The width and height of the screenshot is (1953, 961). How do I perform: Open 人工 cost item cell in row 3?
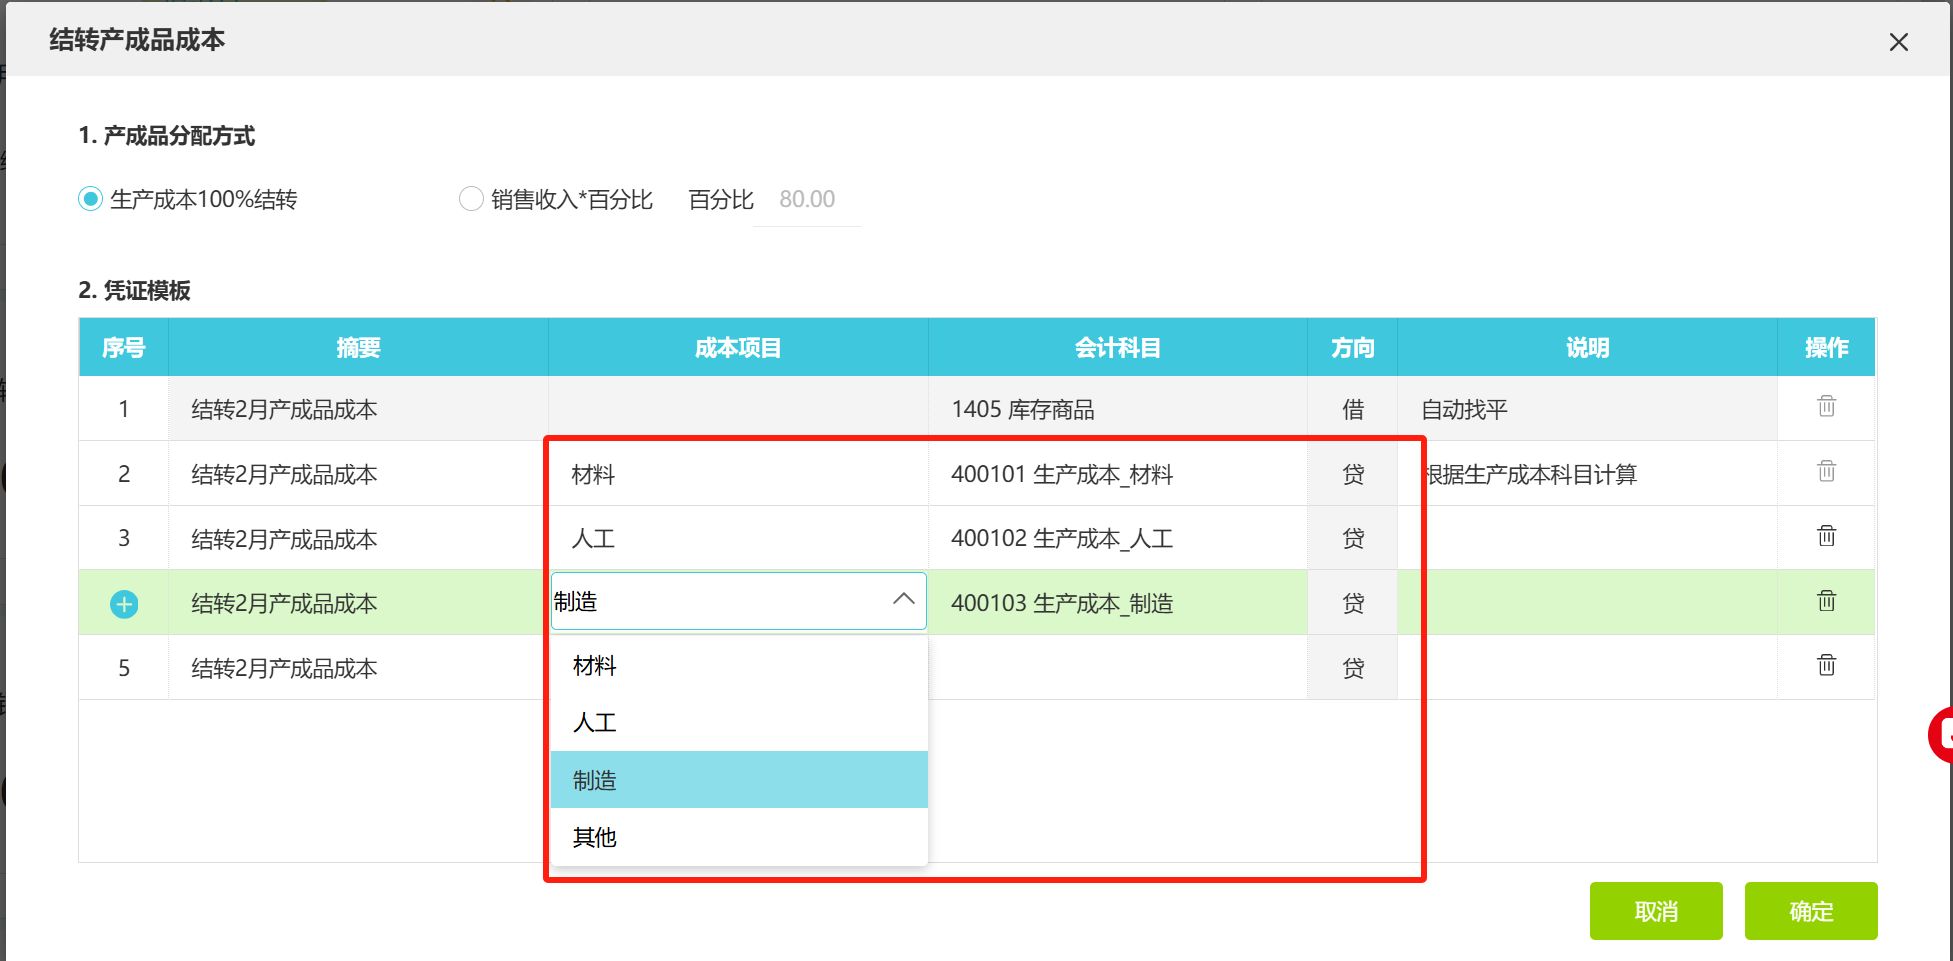click(738, 539)
